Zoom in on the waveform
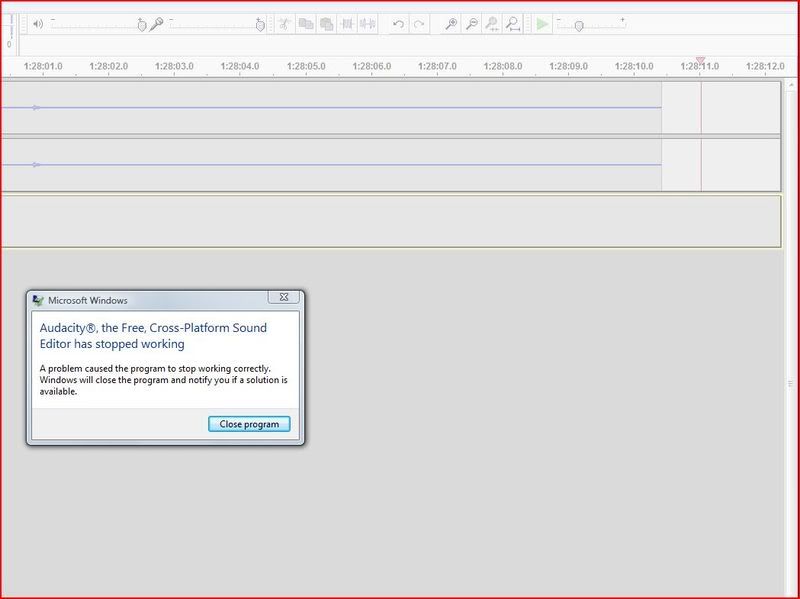 [x=451, y=23]
